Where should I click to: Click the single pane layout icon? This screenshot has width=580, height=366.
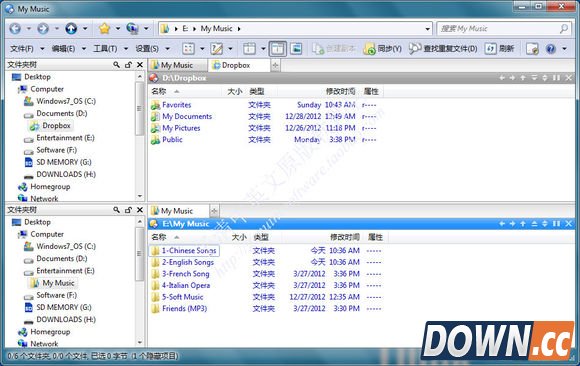pos(249,48)
